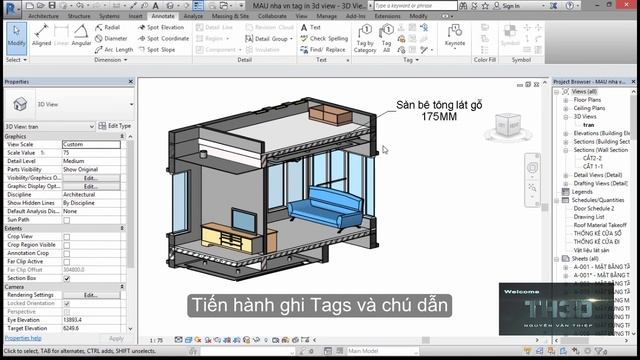Click the Scale Value field showing 75

91,153
